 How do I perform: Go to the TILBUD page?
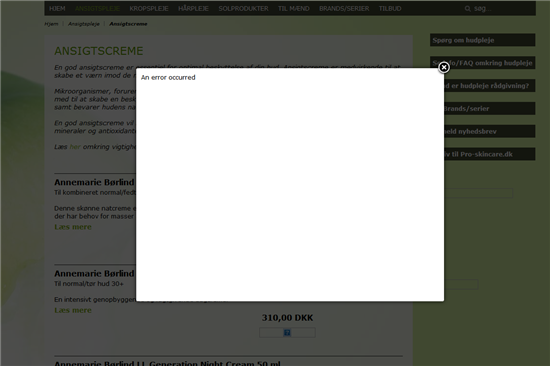[390, 8]
